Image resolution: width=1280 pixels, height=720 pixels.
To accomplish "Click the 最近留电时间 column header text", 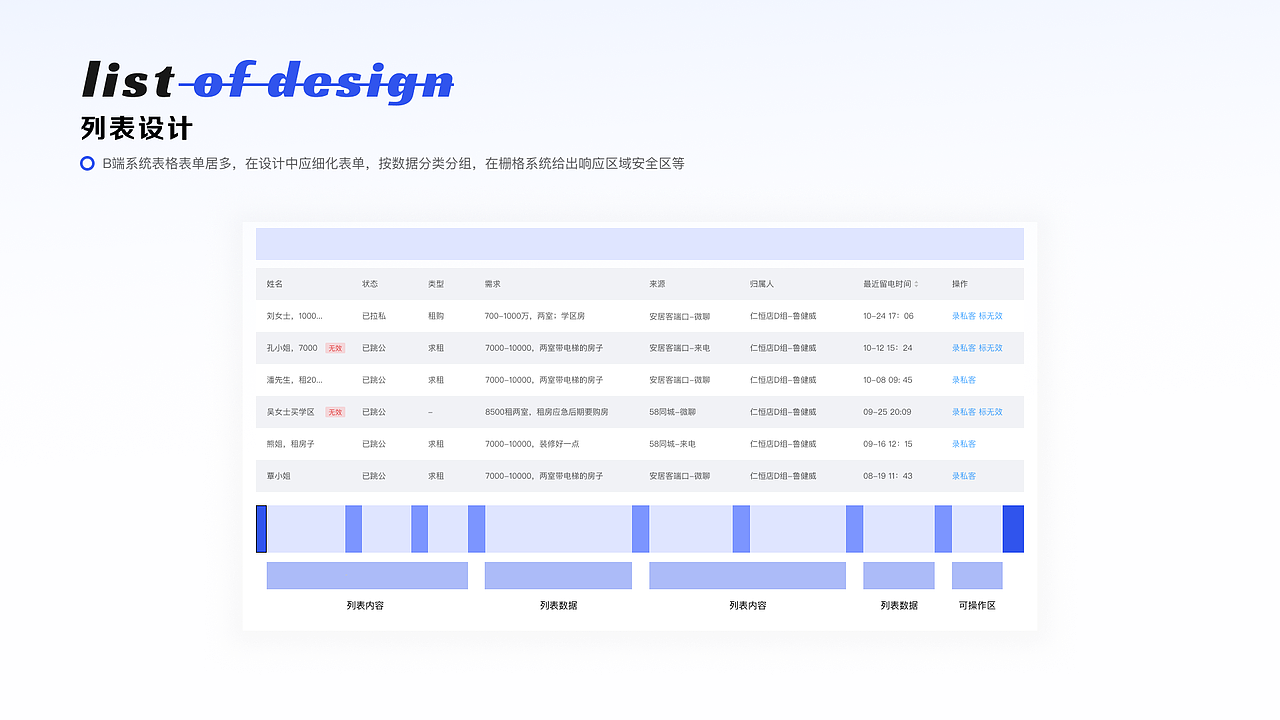I will pos(887,284).
